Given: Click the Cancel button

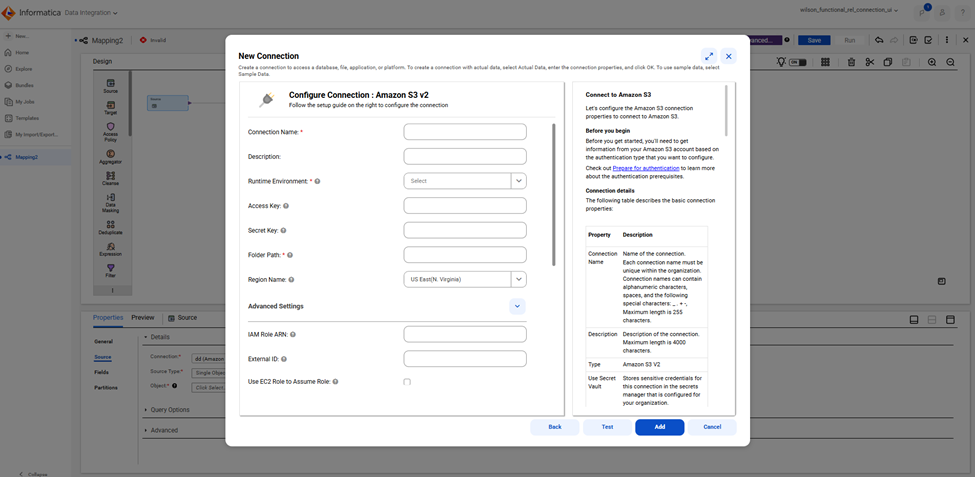Looking at the screenshot, I should pos(712,427).
